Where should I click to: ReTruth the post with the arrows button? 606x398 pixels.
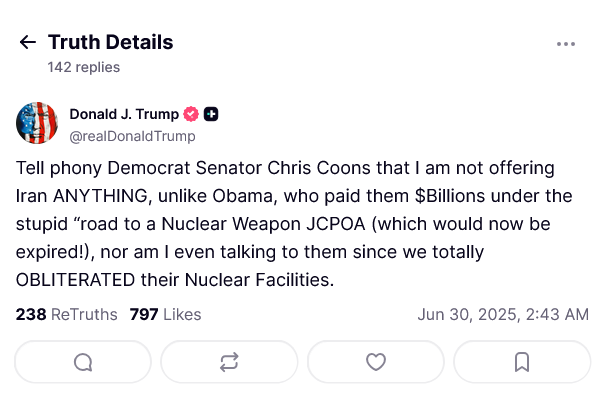click(x=229, y=362)
